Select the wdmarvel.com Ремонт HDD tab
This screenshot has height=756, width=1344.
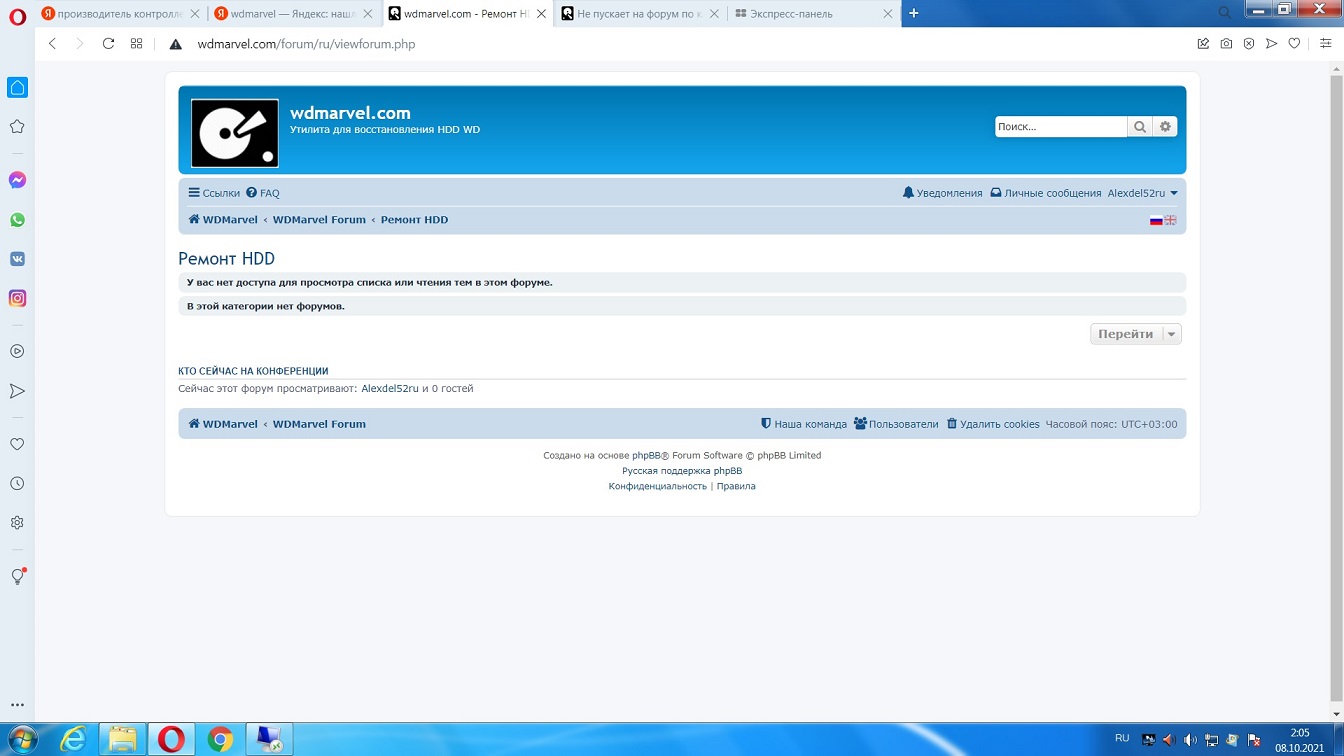[467, 14]
